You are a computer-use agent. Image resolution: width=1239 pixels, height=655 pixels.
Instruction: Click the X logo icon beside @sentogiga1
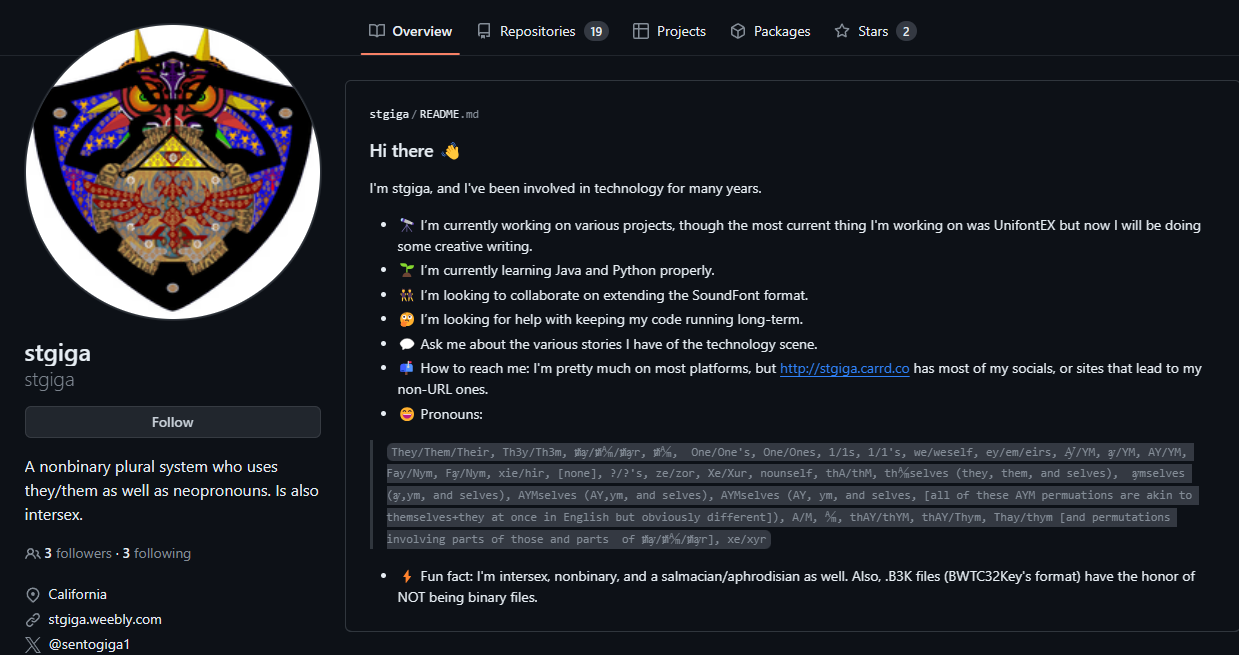tap(33, 644)
